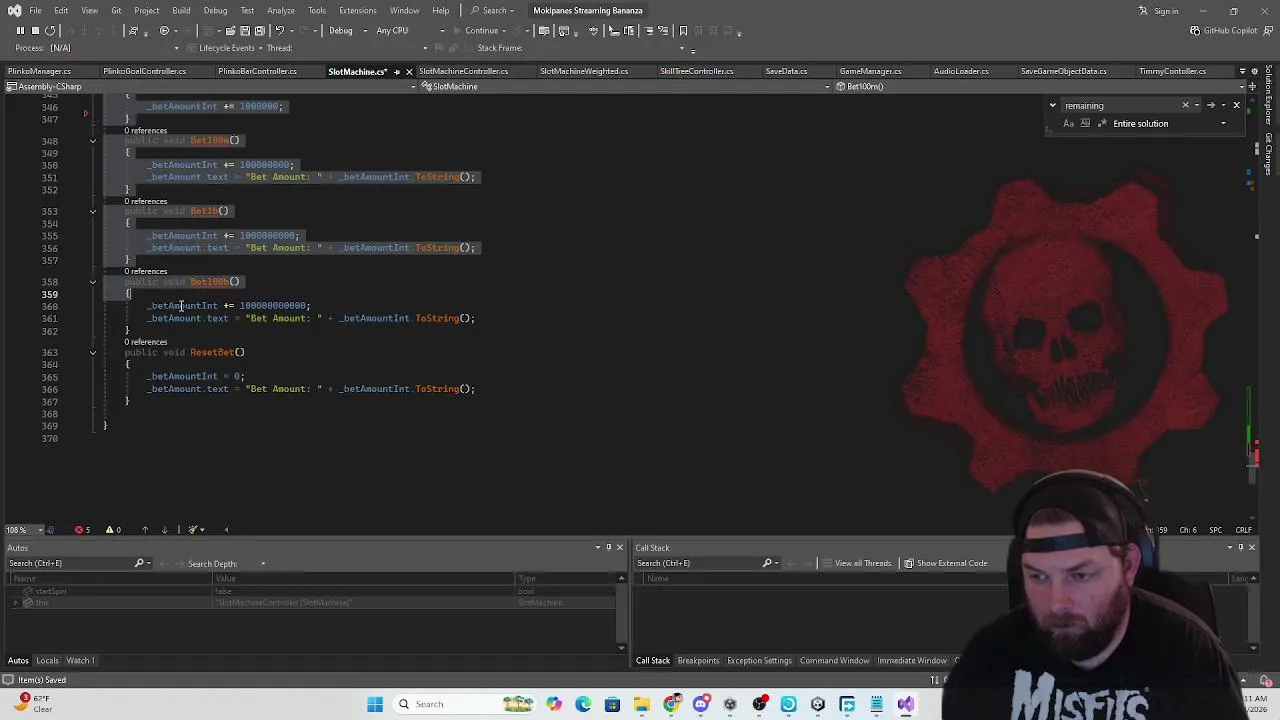1280x720 pixels.
Task: Switch to the Watch 1 tab
Action: [80, 661]
